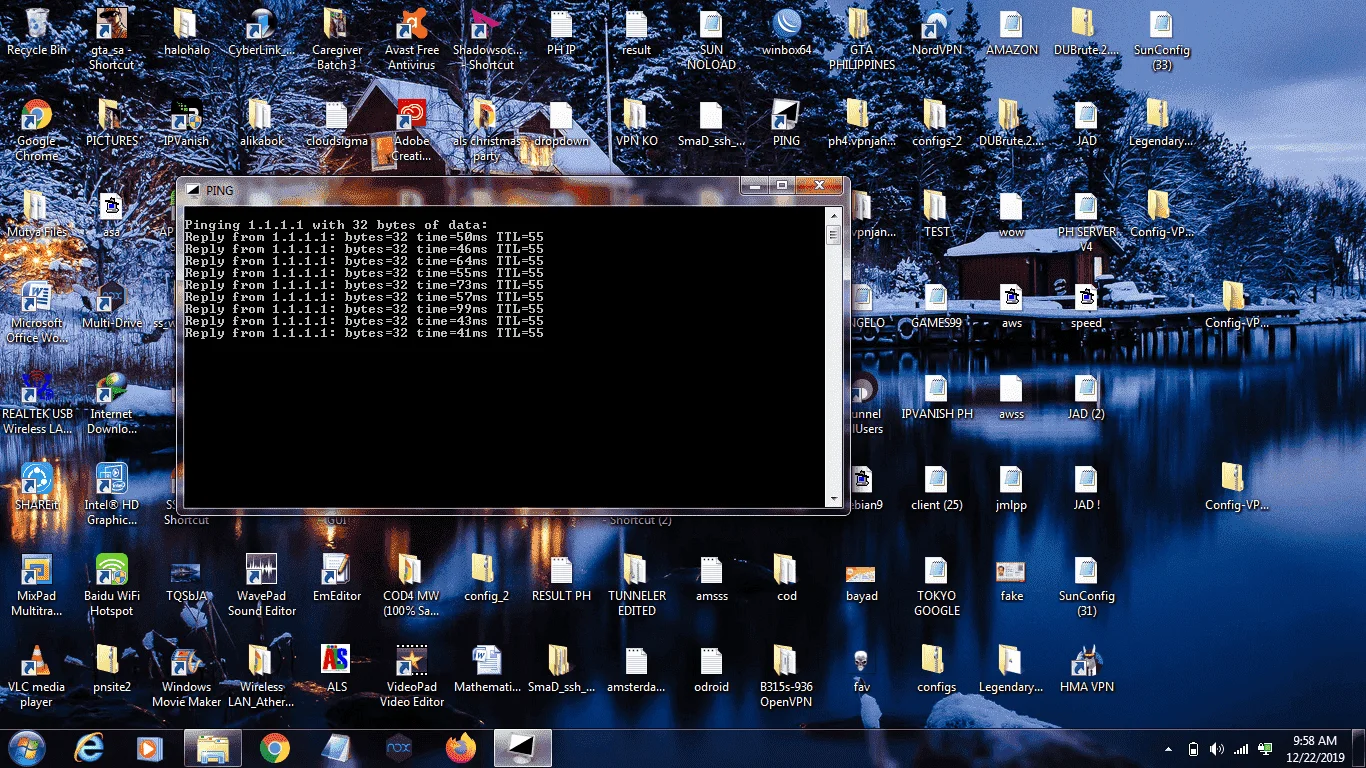Screen dimensions: 1366x768
Task: Open the speed desktop icon
Action: pyautogui.click(x=1087, y=306)
